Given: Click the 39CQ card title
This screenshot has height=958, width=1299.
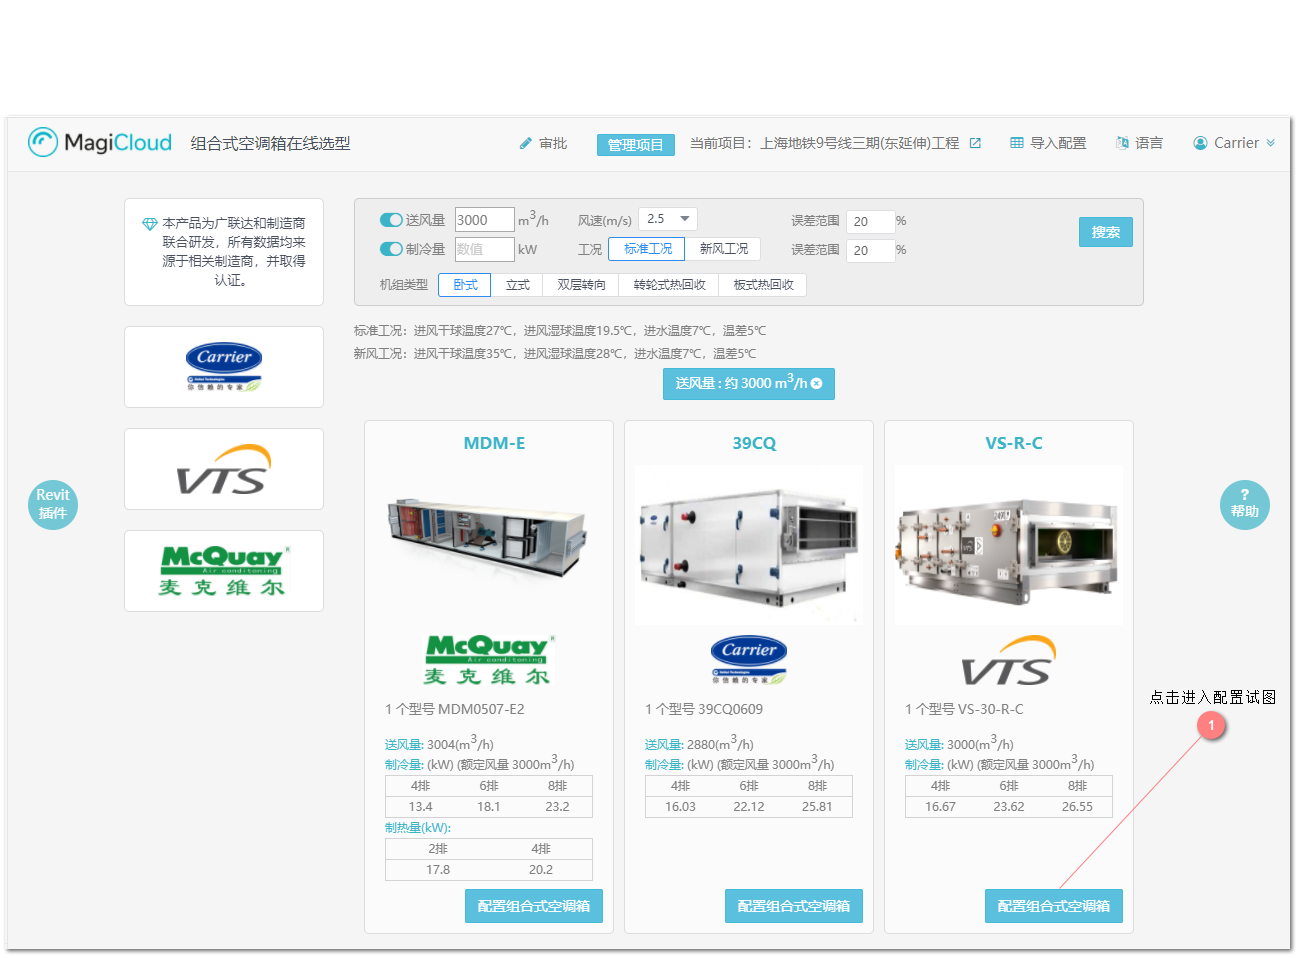Looking at the screenshot, I should [754, 443].
